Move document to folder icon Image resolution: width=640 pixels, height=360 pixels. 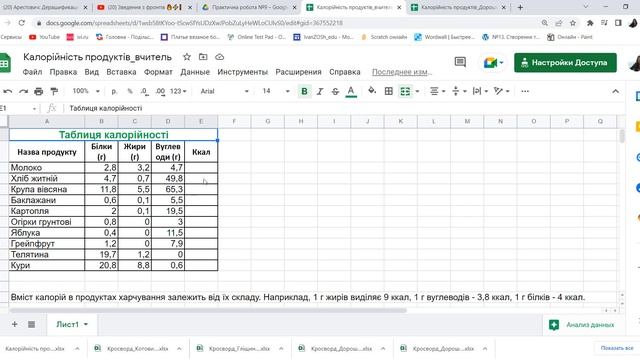[x=203, y=57]
